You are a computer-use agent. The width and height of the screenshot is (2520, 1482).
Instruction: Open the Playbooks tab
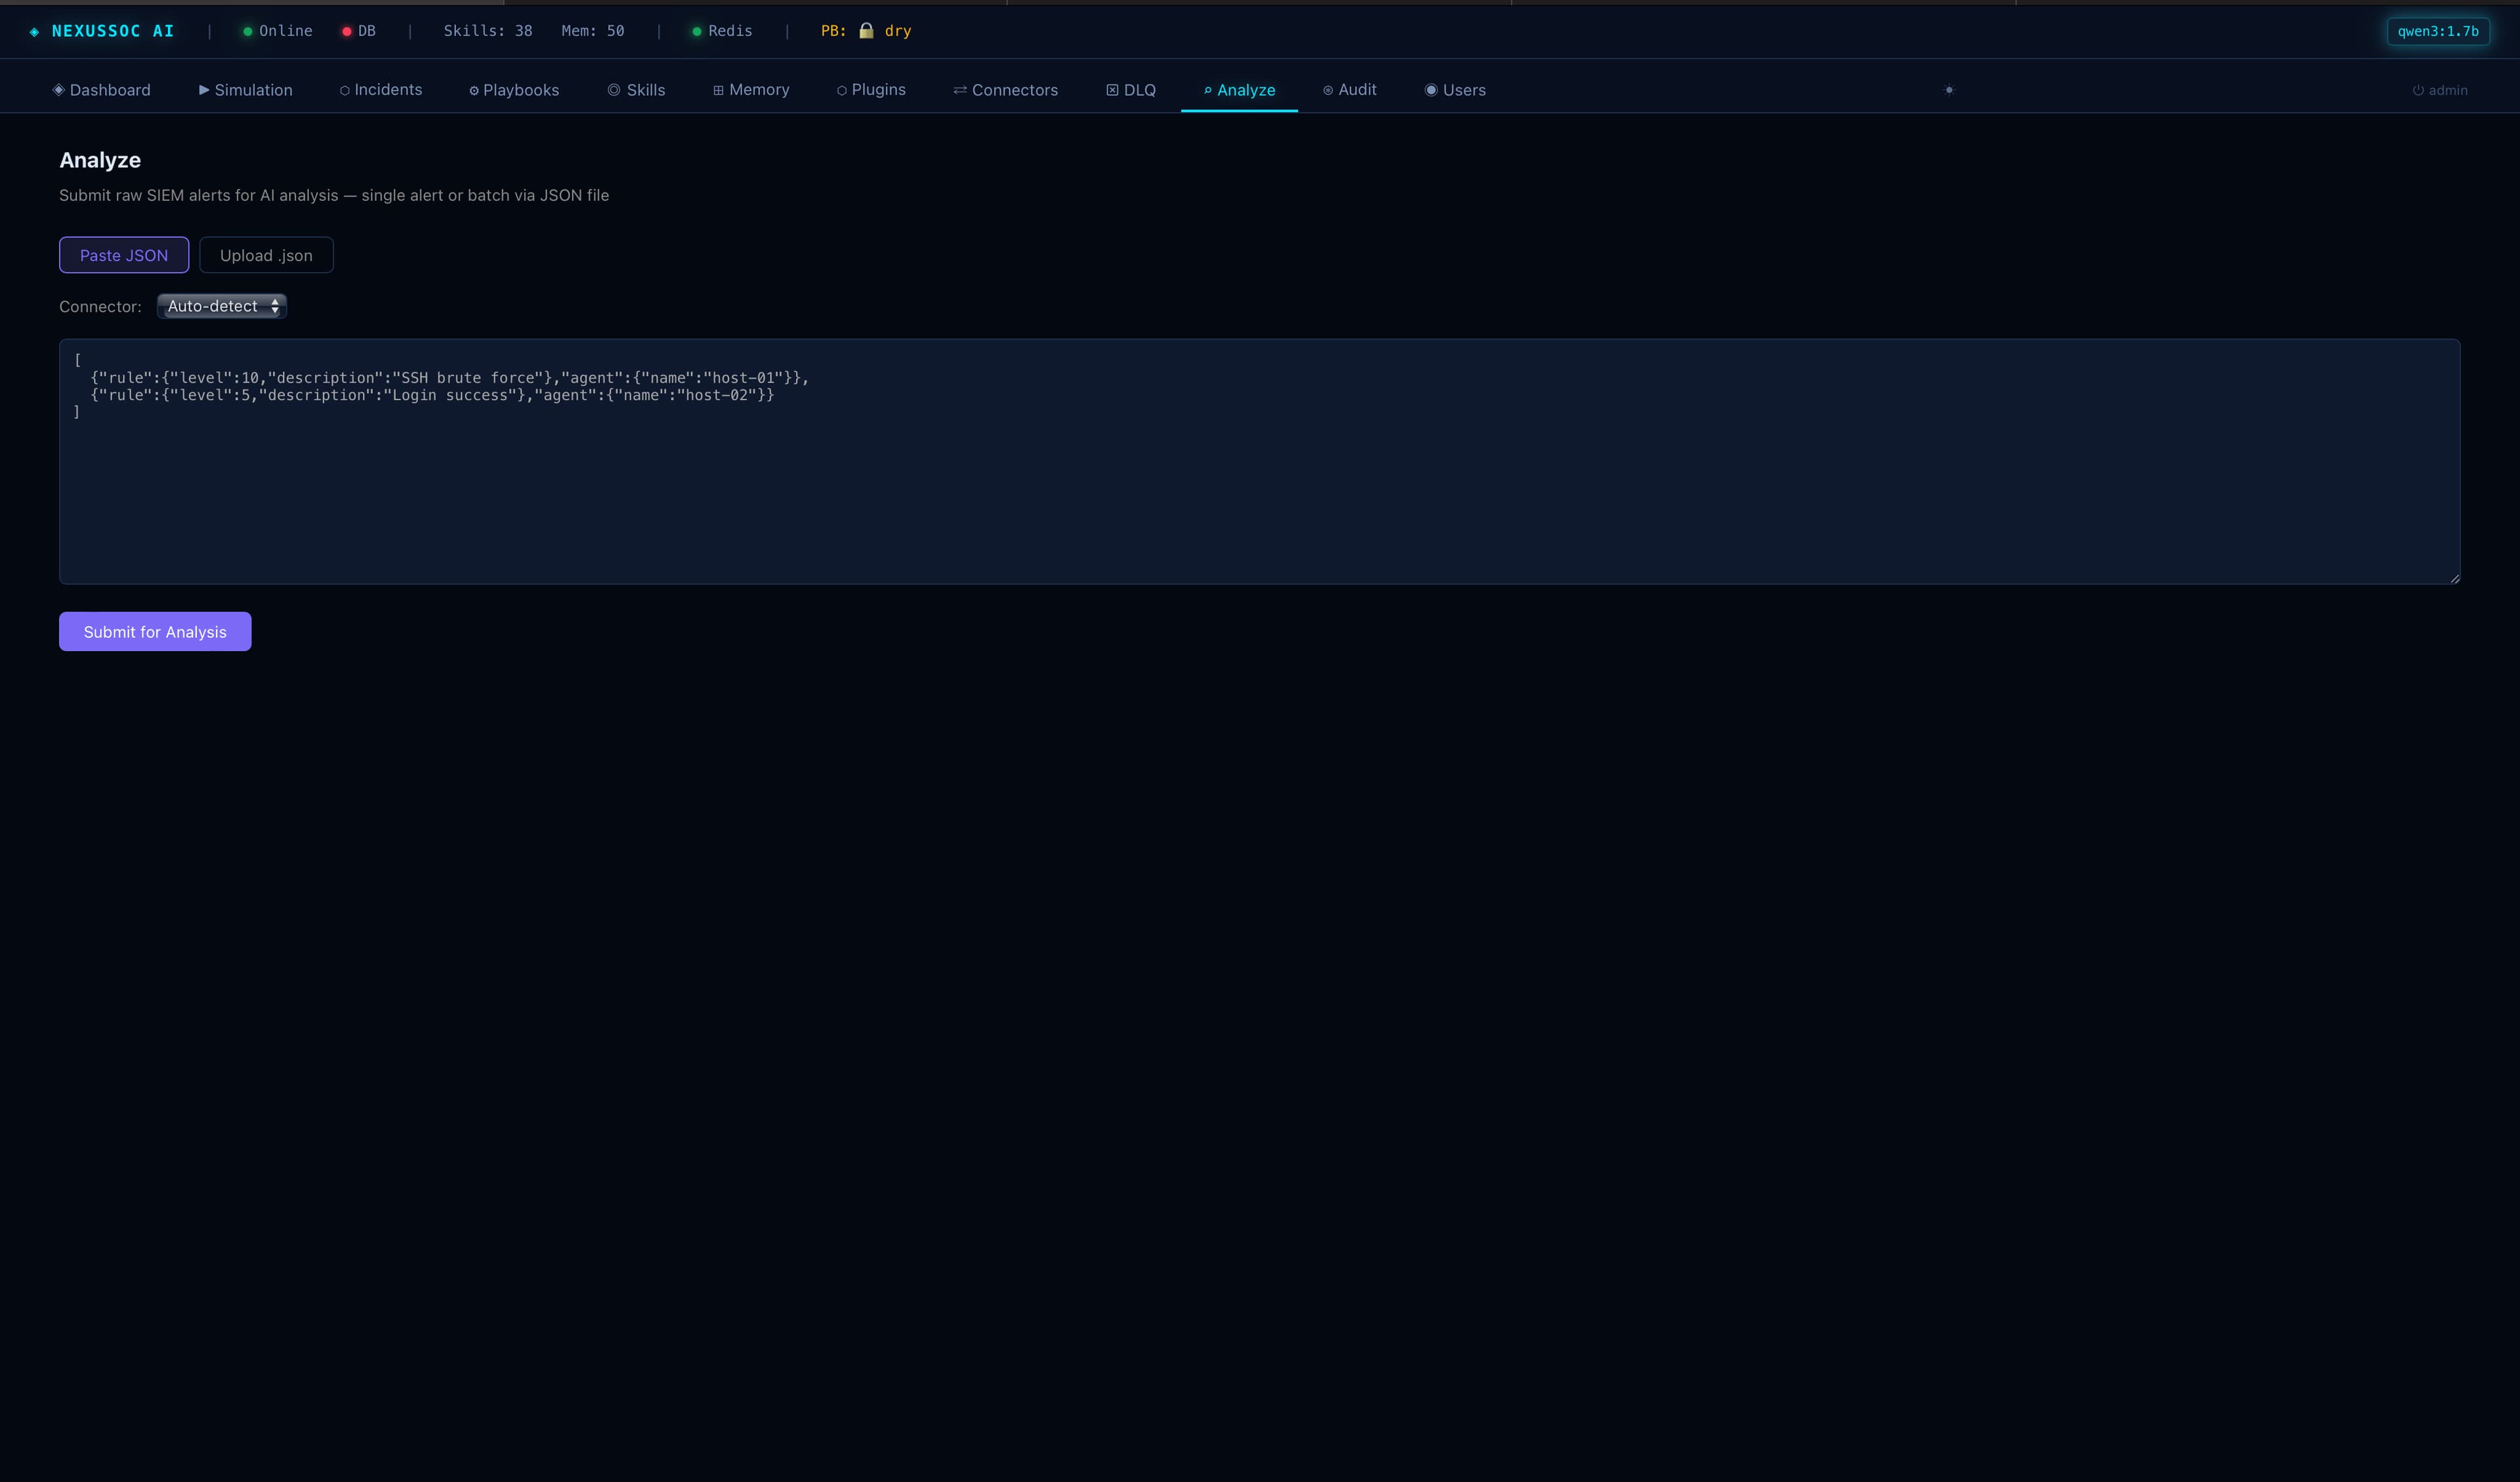(514, 89)
